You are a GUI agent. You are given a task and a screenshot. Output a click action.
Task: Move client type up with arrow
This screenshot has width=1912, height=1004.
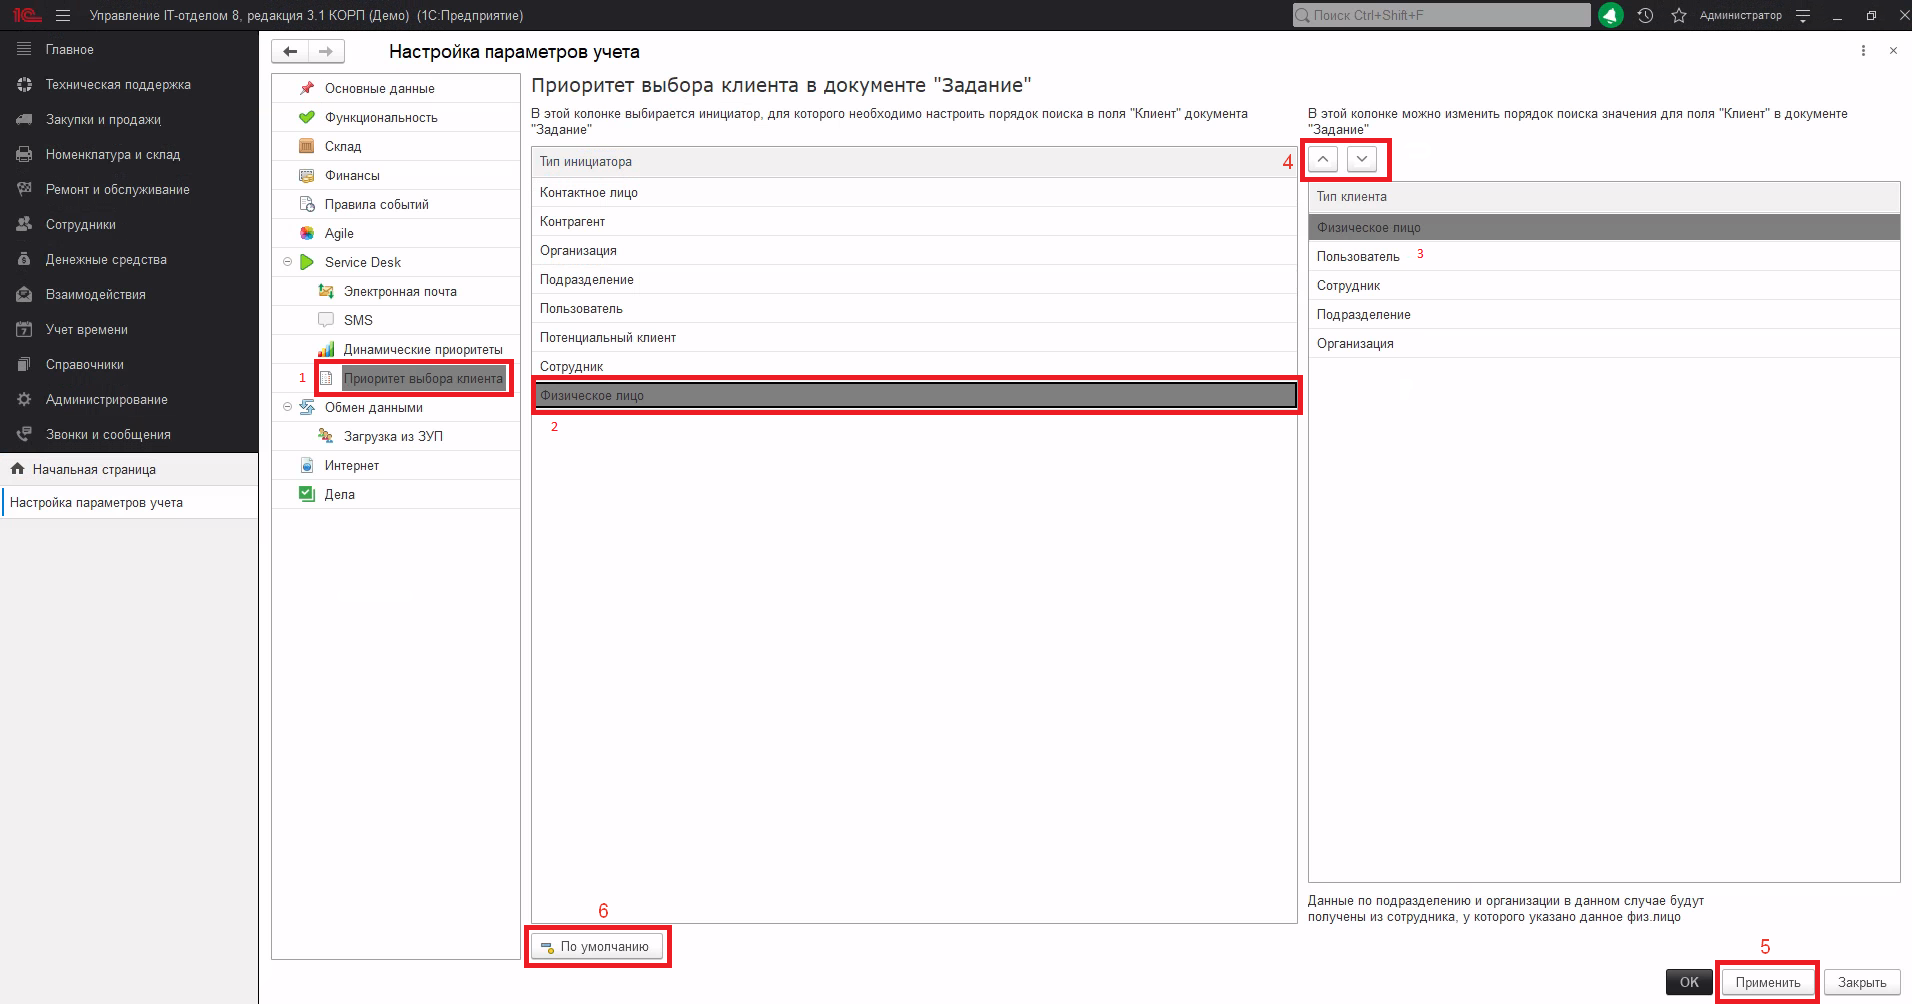(1323, 159)
